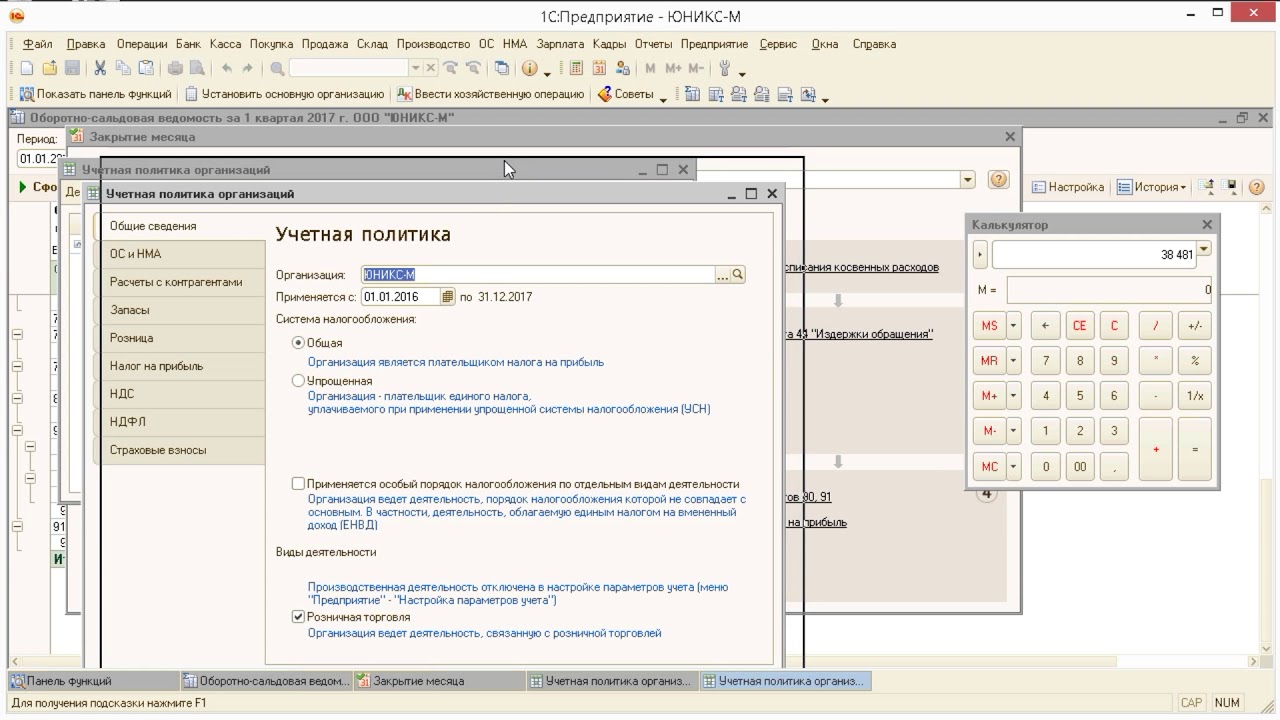Switch to the НДС tab
Viewport: 1280px width, 720px height.
click(x=180, y=394)
